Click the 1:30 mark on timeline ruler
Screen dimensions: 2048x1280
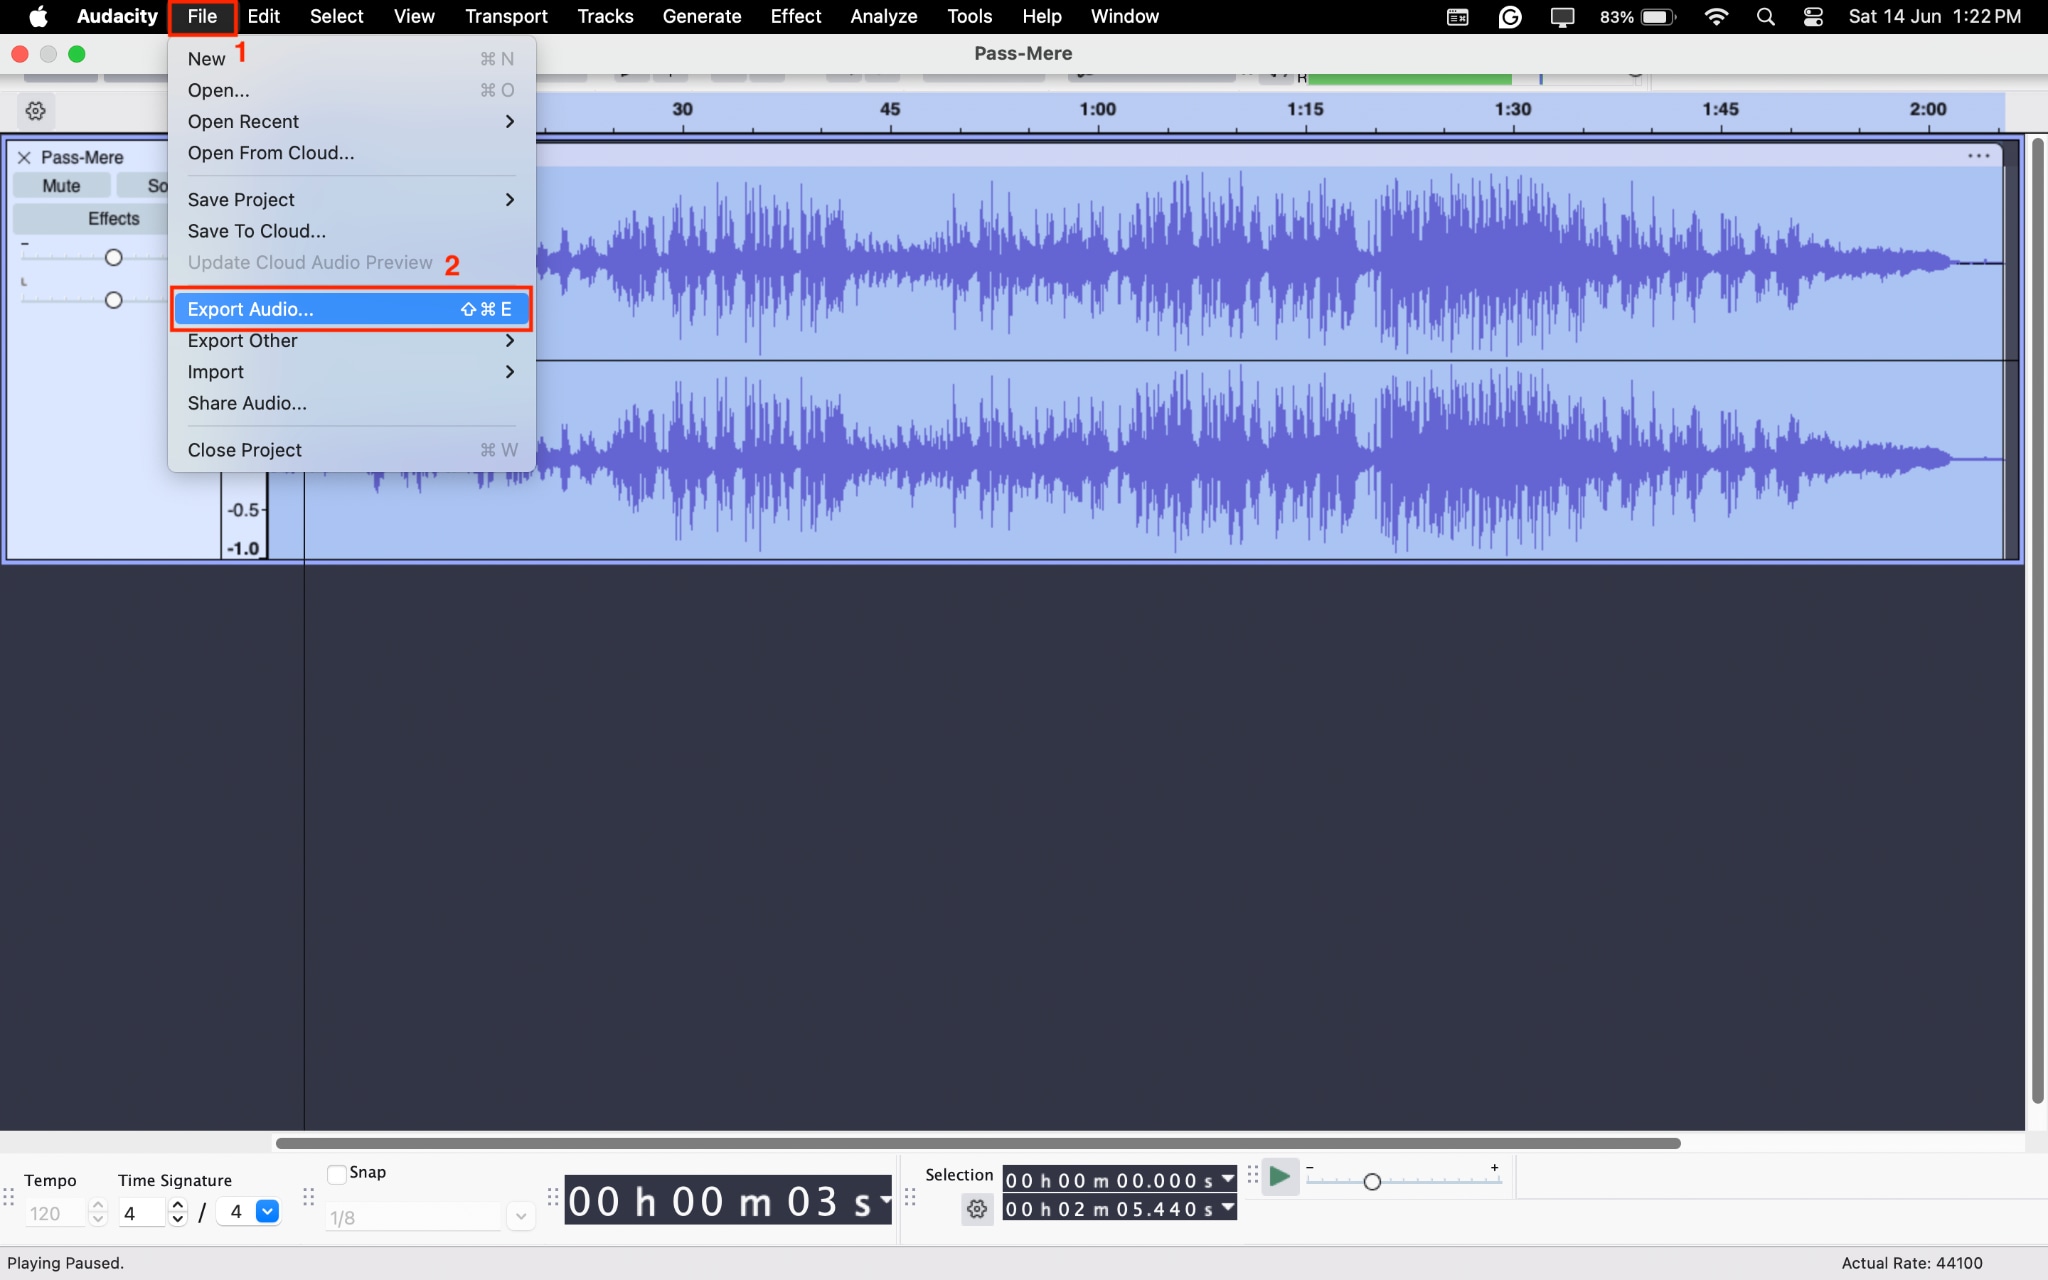(1512, 109)
